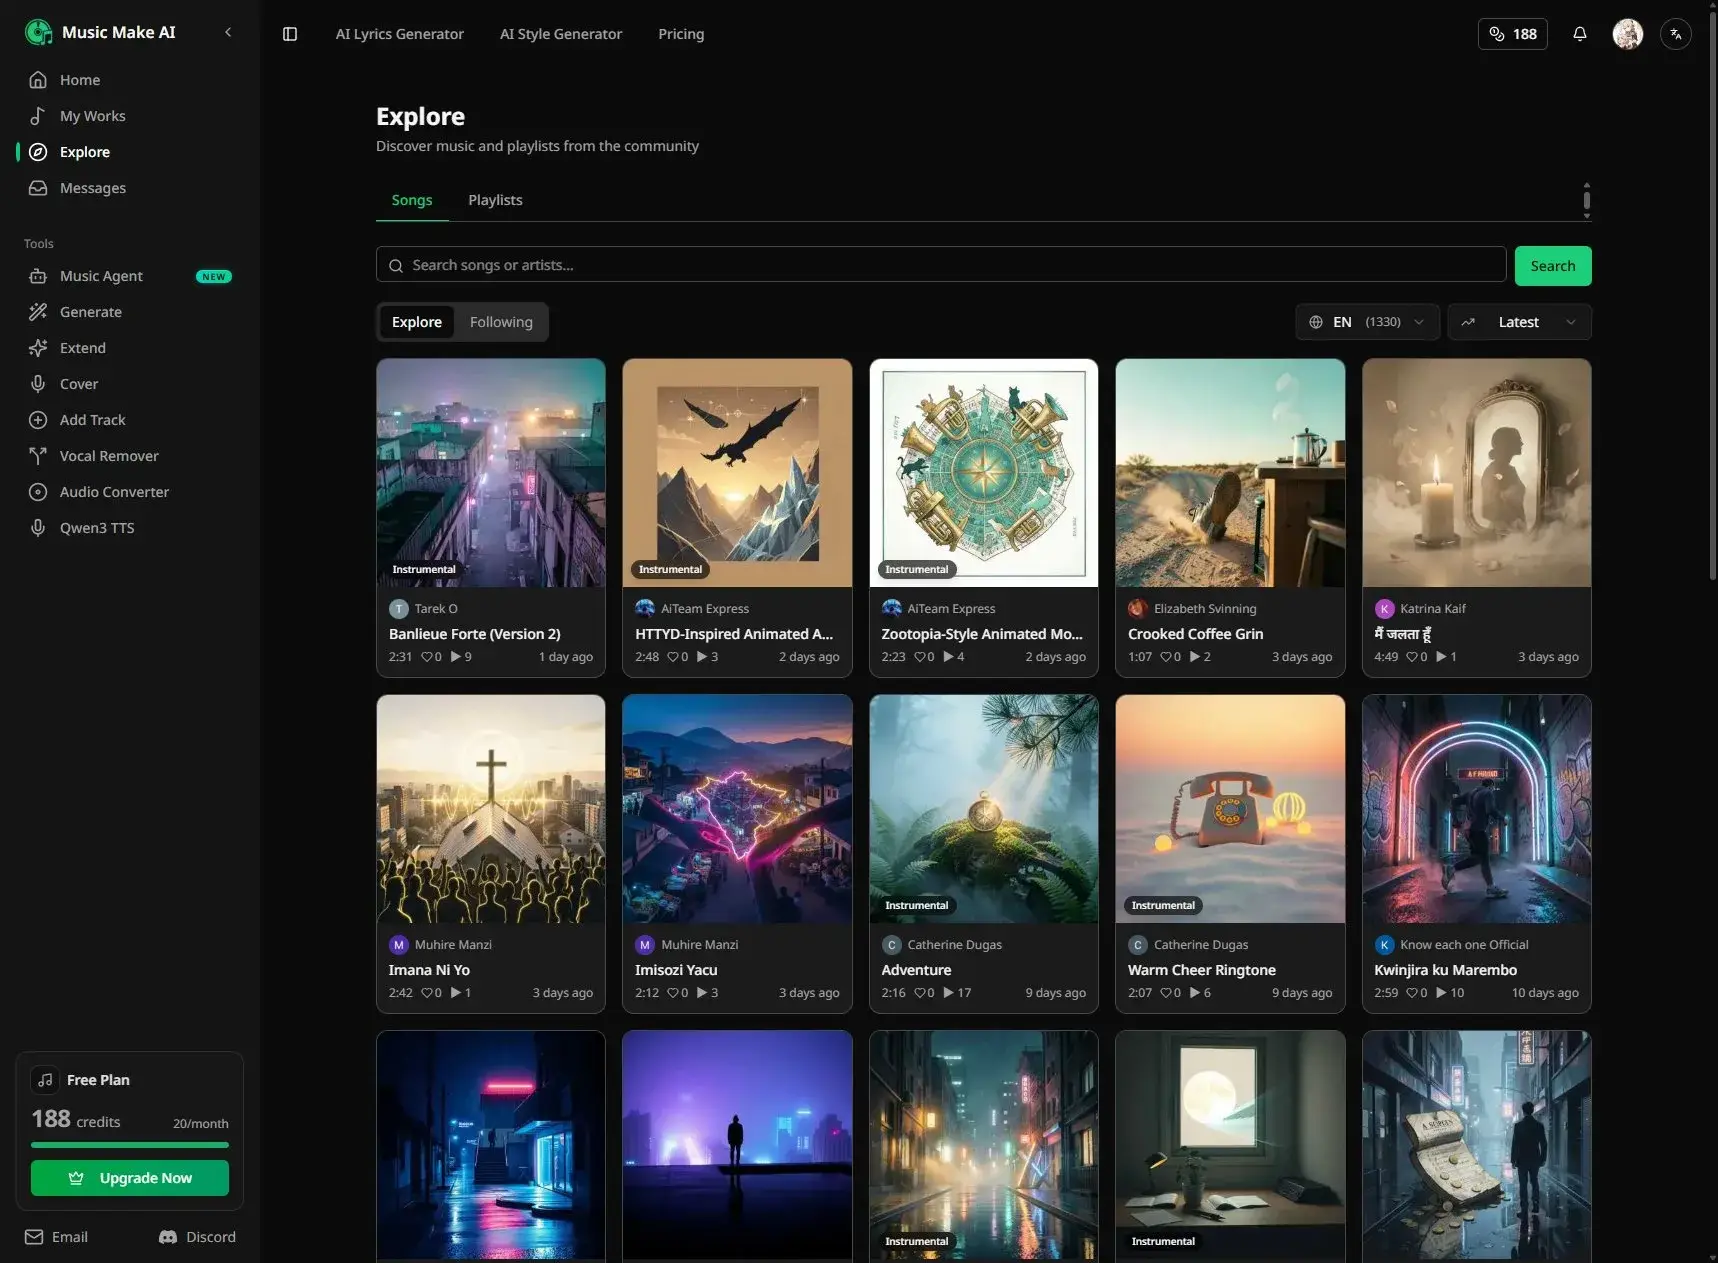The width and height of the screenshot is (1718, 1263).
Task: Open the Generate tool
Action: coord(130,312)
